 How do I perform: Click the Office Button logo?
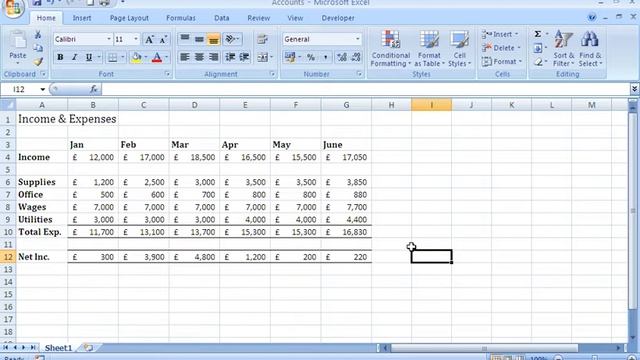13,8
